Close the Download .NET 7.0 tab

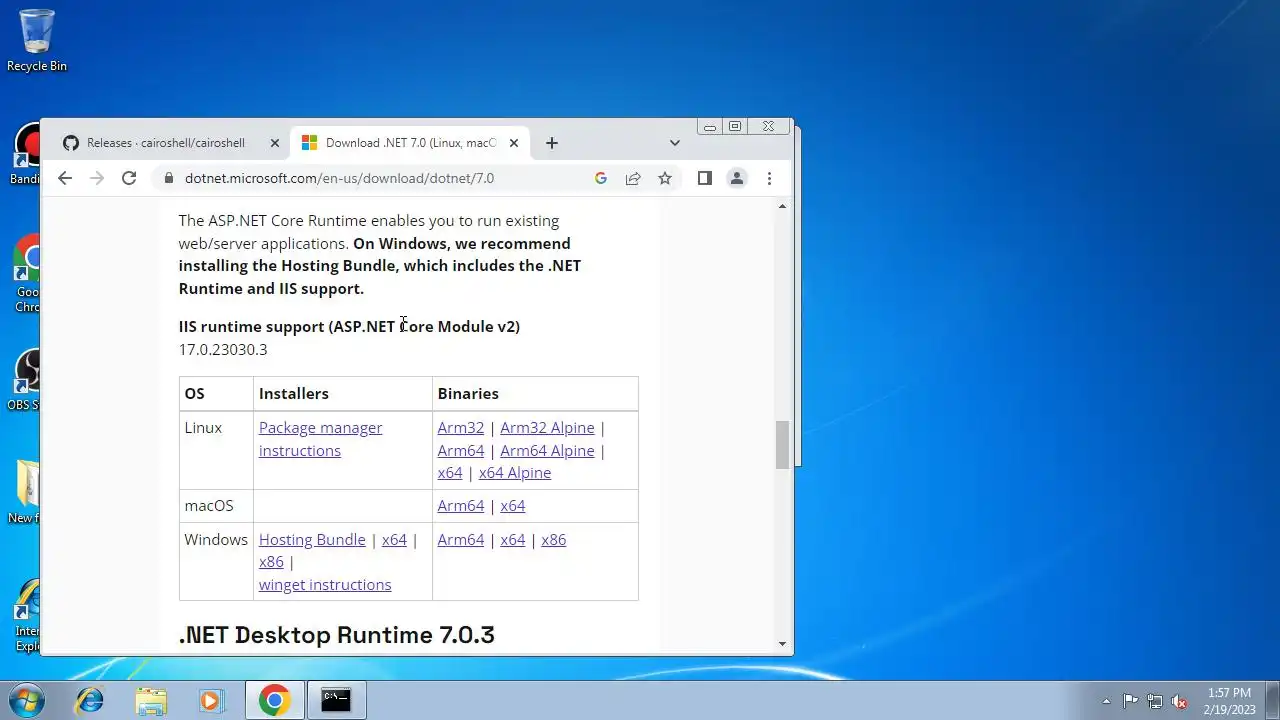(514, 143)
